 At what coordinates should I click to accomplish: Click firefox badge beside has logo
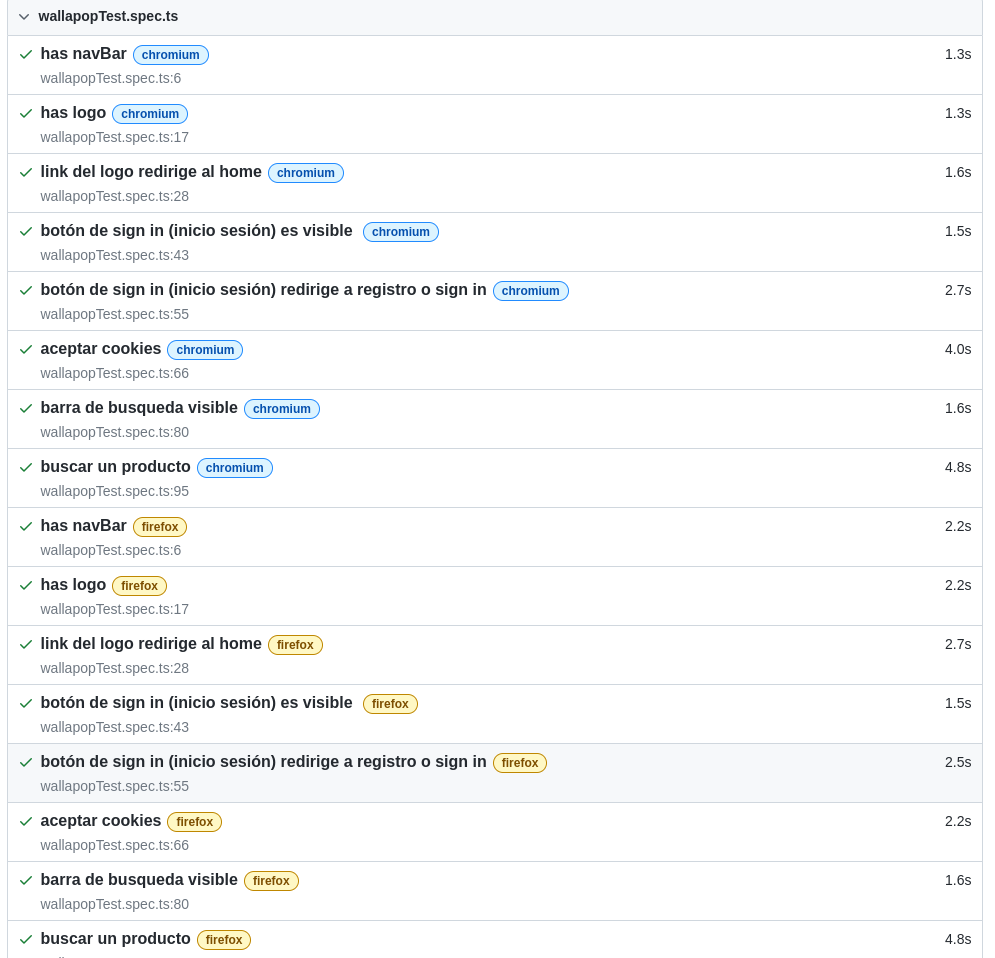pyautogui.click(x=140, y=586)
